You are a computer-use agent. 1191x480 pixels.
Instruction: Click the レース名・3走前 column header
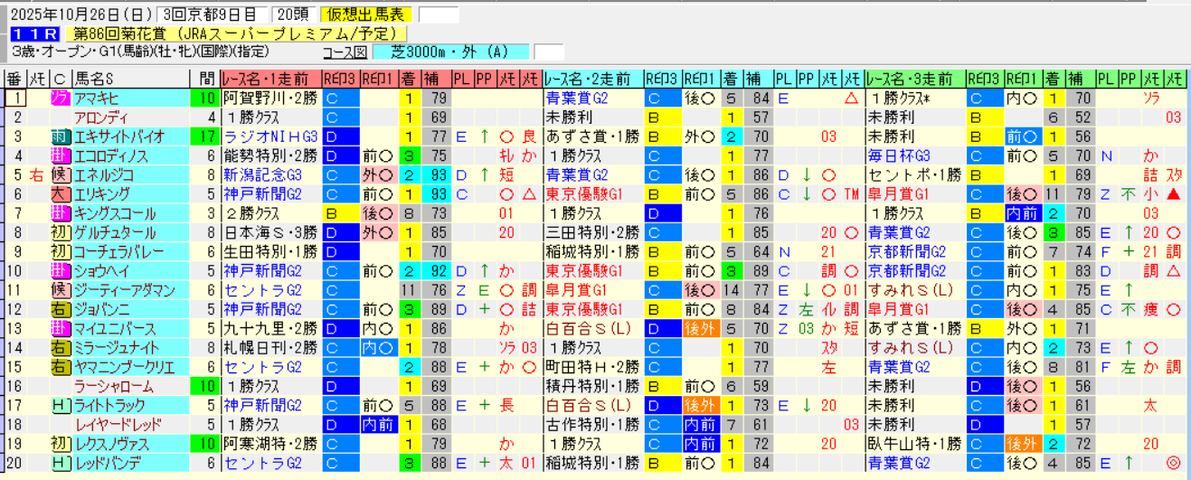click(916, 78)
